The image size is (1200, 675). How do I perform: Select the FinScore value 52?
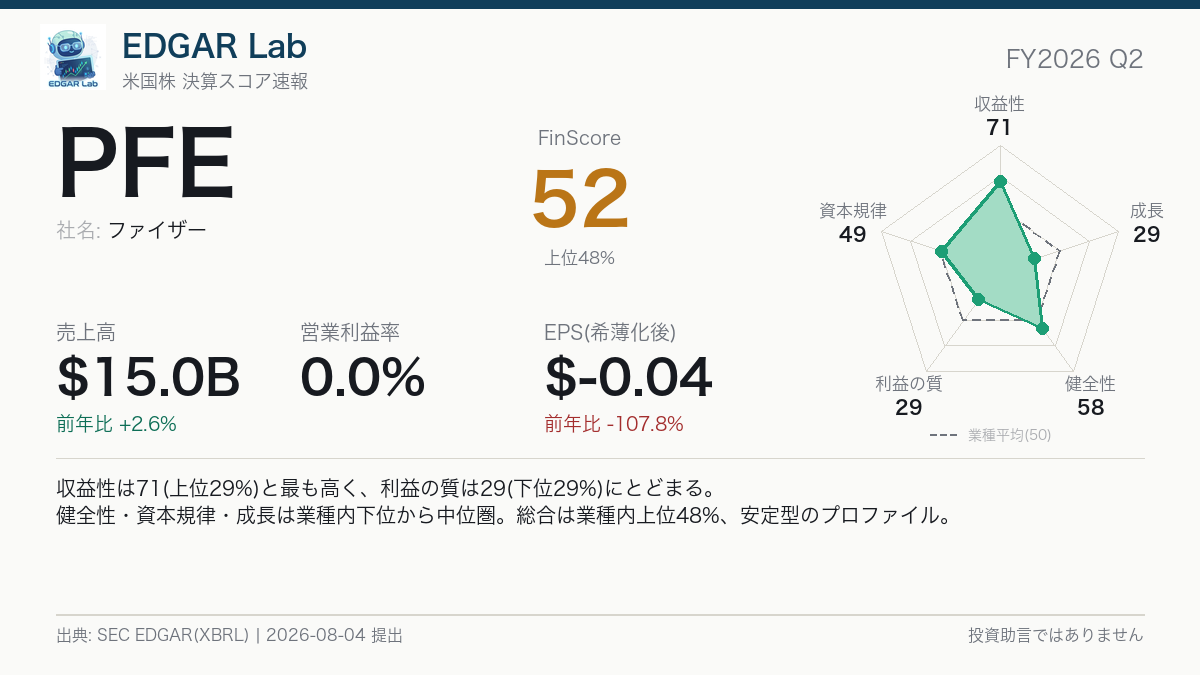tap(580, 198)
